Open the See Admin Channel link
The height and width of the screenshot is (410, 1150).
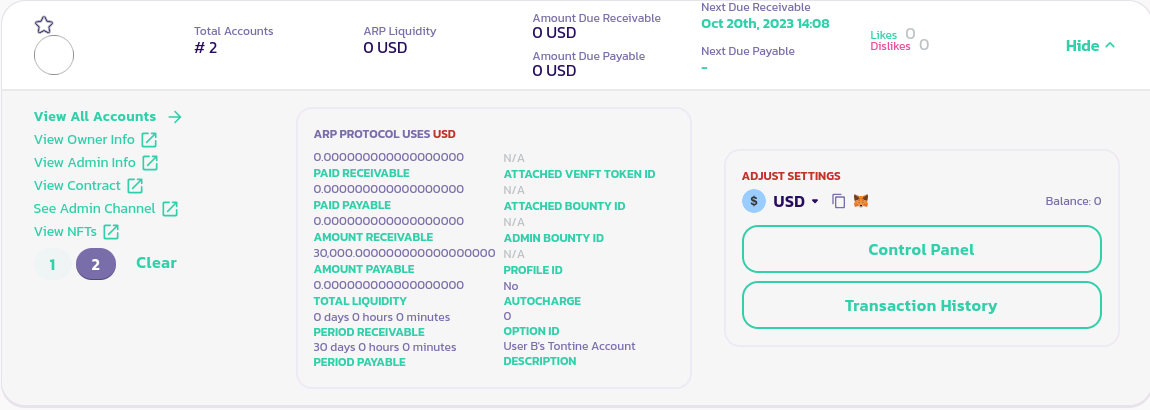pos(94,208)
